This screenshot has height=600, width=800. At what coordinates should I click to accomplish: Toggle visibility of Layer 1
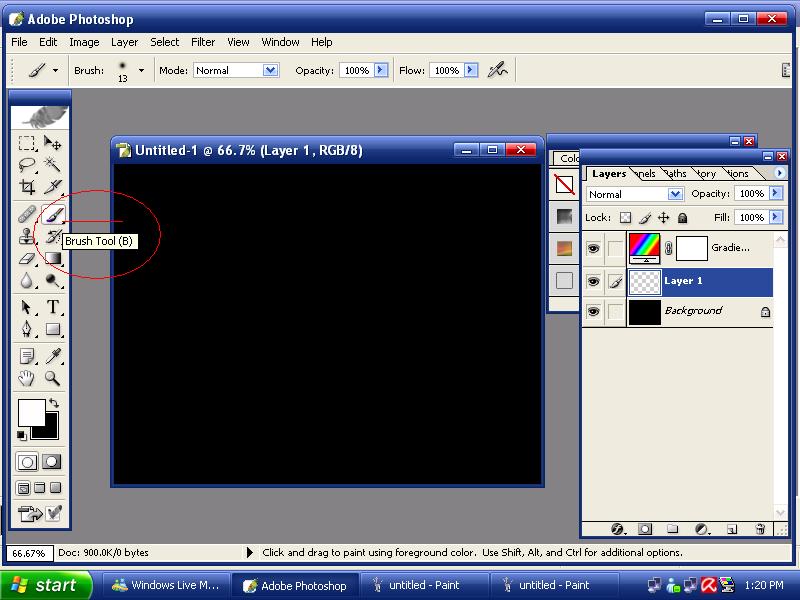click(x=593, y=282)
